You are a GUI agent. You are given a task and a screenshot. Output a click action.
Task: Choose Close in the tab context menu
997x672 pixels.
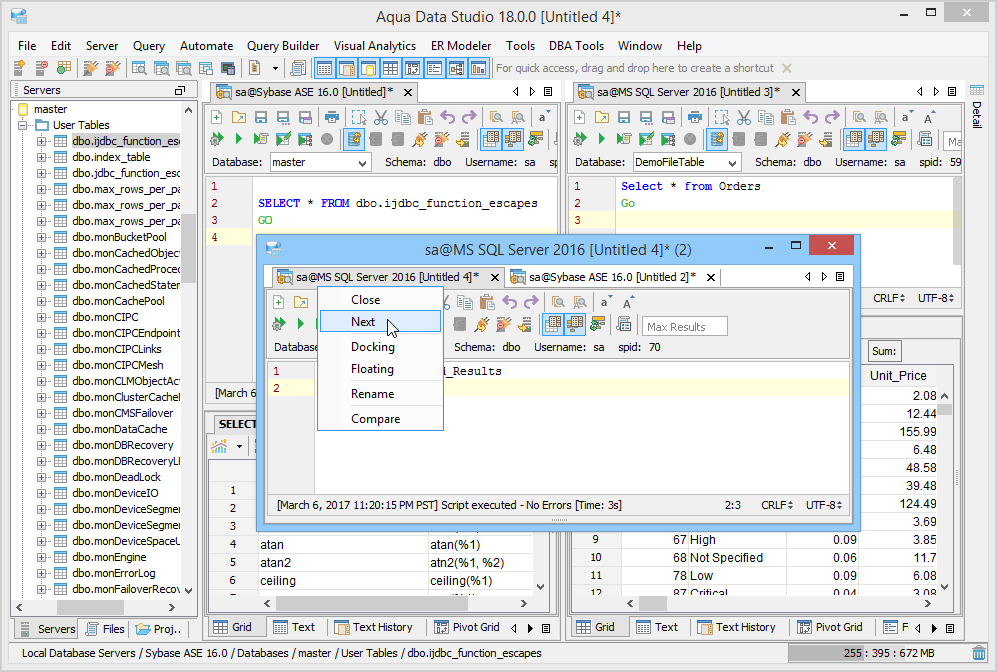(x=380, y=299)
